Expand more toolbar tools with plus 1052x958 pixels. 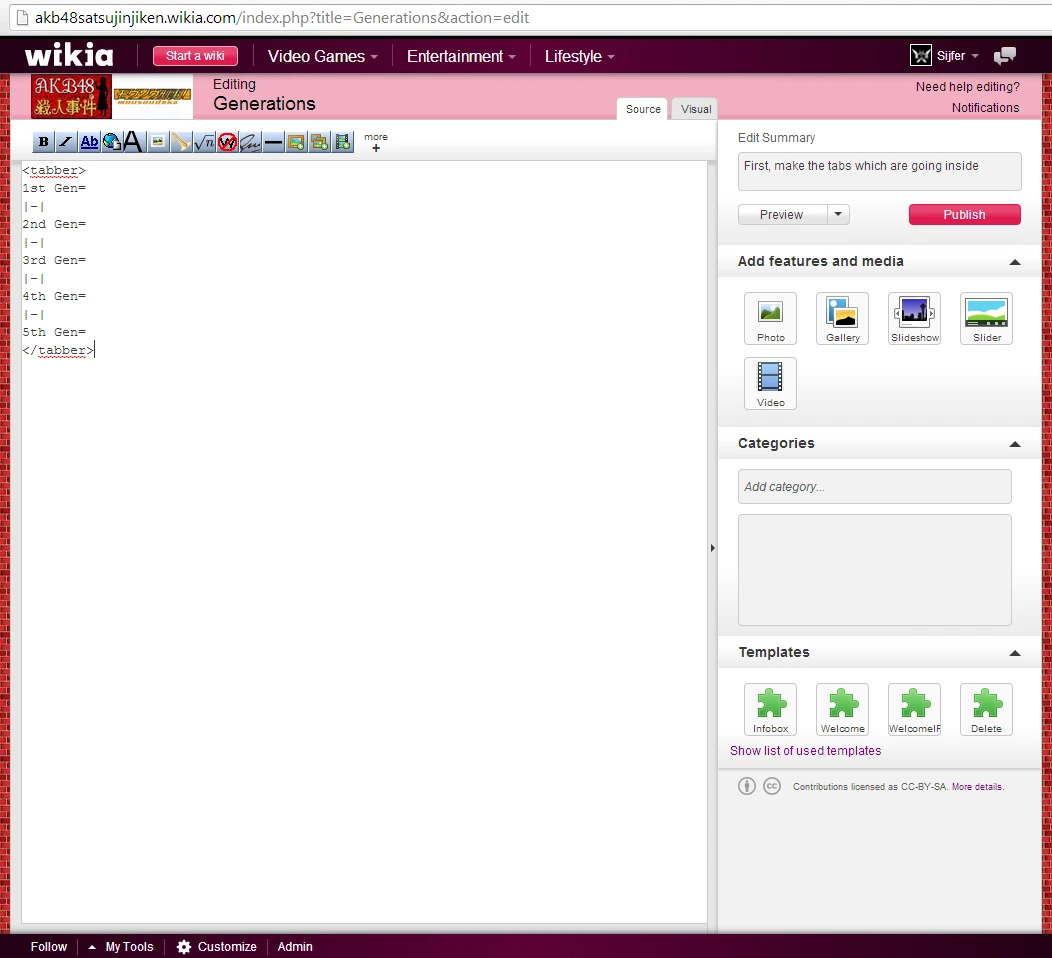[376, 148]
